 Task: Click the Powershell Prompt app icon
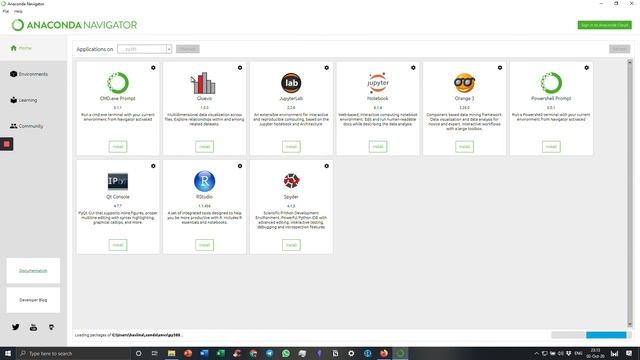tap(551, 83)
